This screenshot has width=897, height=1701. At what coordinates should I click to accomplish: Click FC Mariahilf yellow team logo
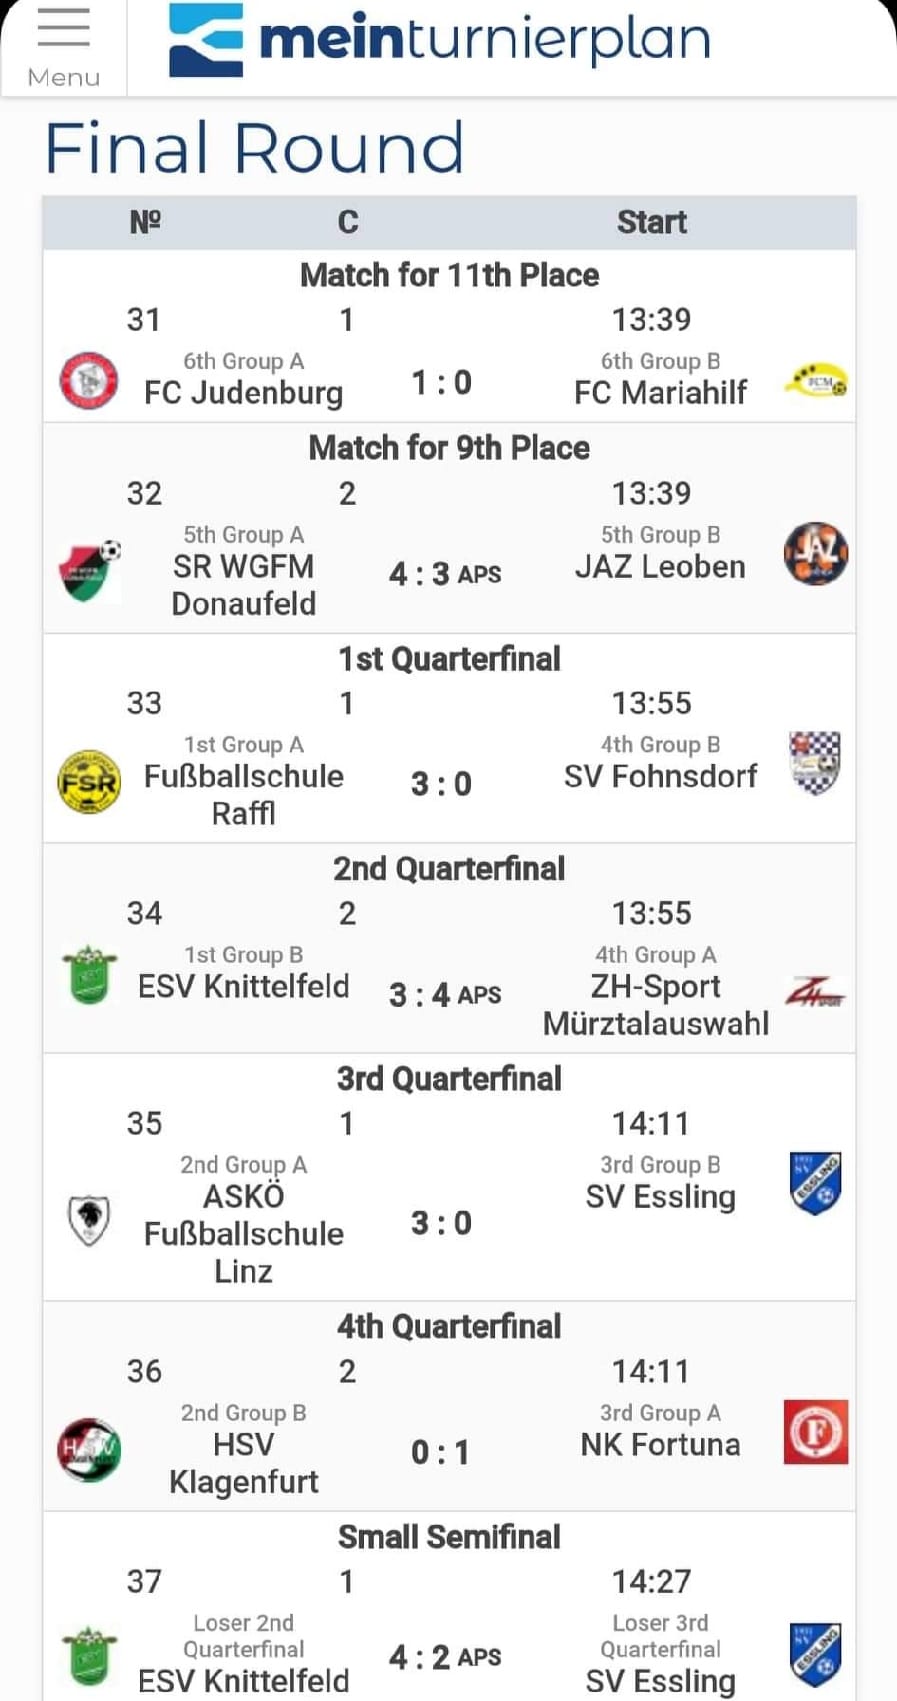tap(816, 381)
